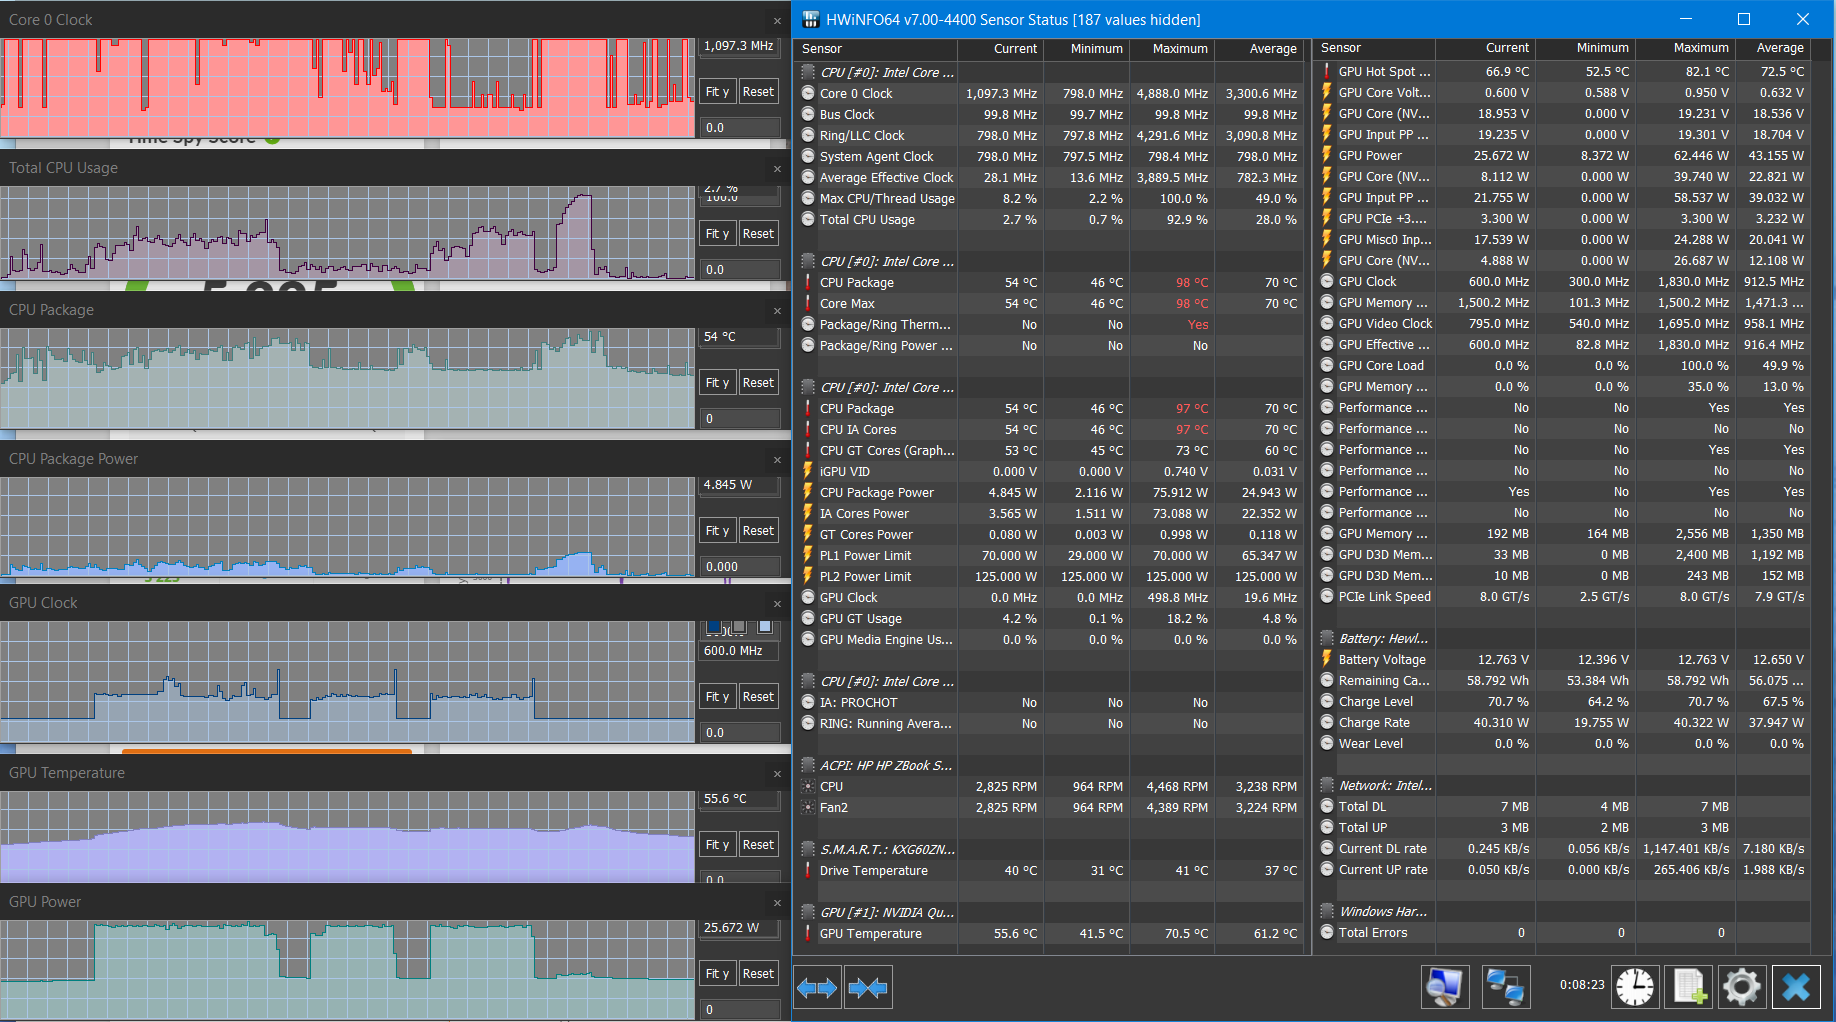Click the 0:08:23 elapsed time text

1582,985
